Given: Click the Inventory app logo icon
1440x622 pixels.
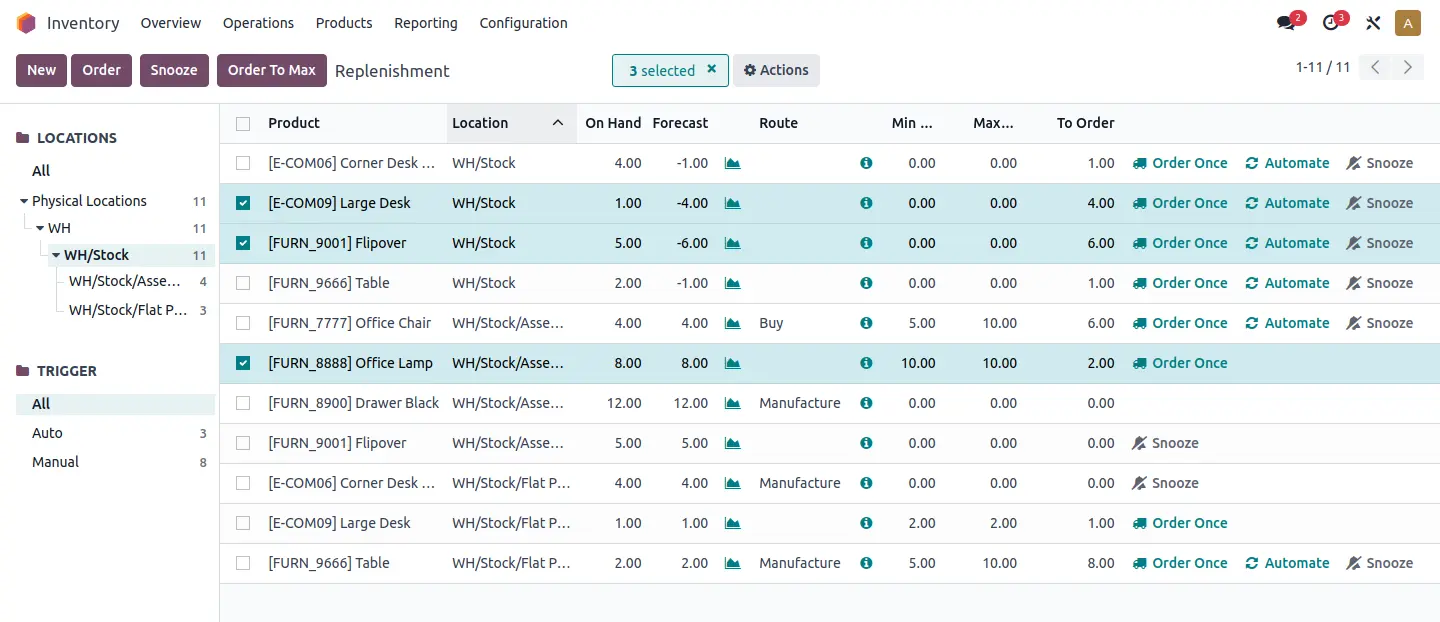Looking at the screenshot, I should [x=26, y=23].
